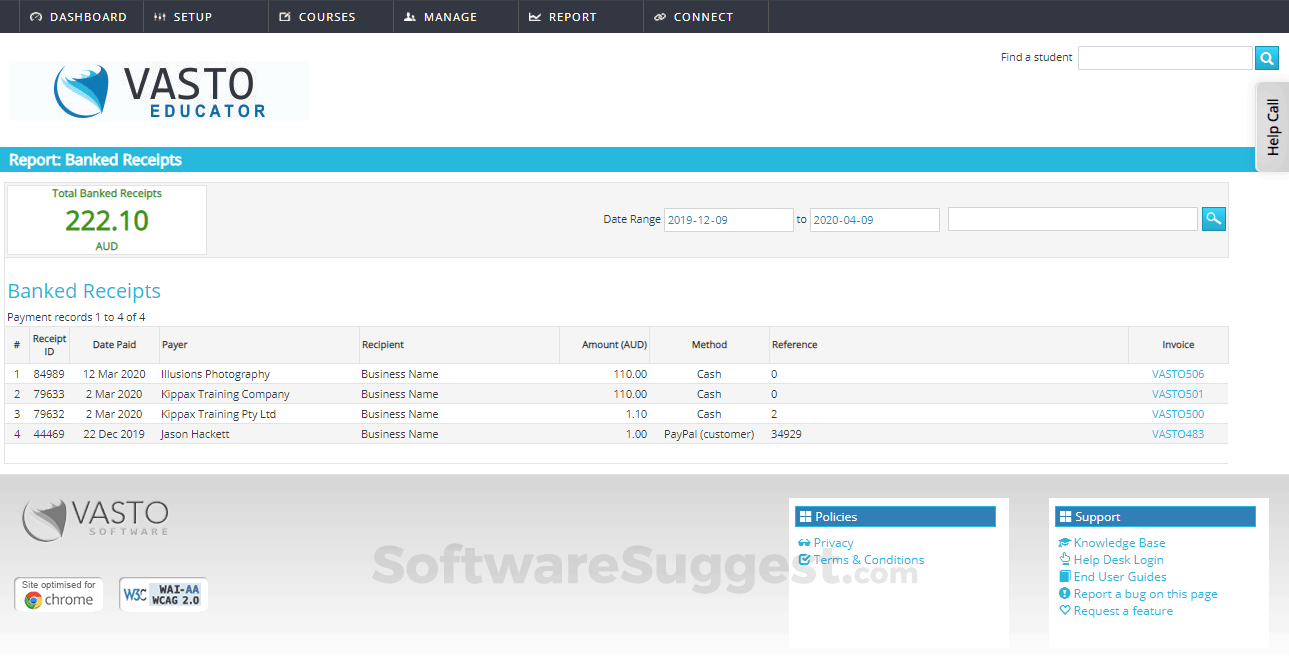Viewport: 1289px width, 663px height.
Task: Click the date range start field
Action: coord(728,220)
